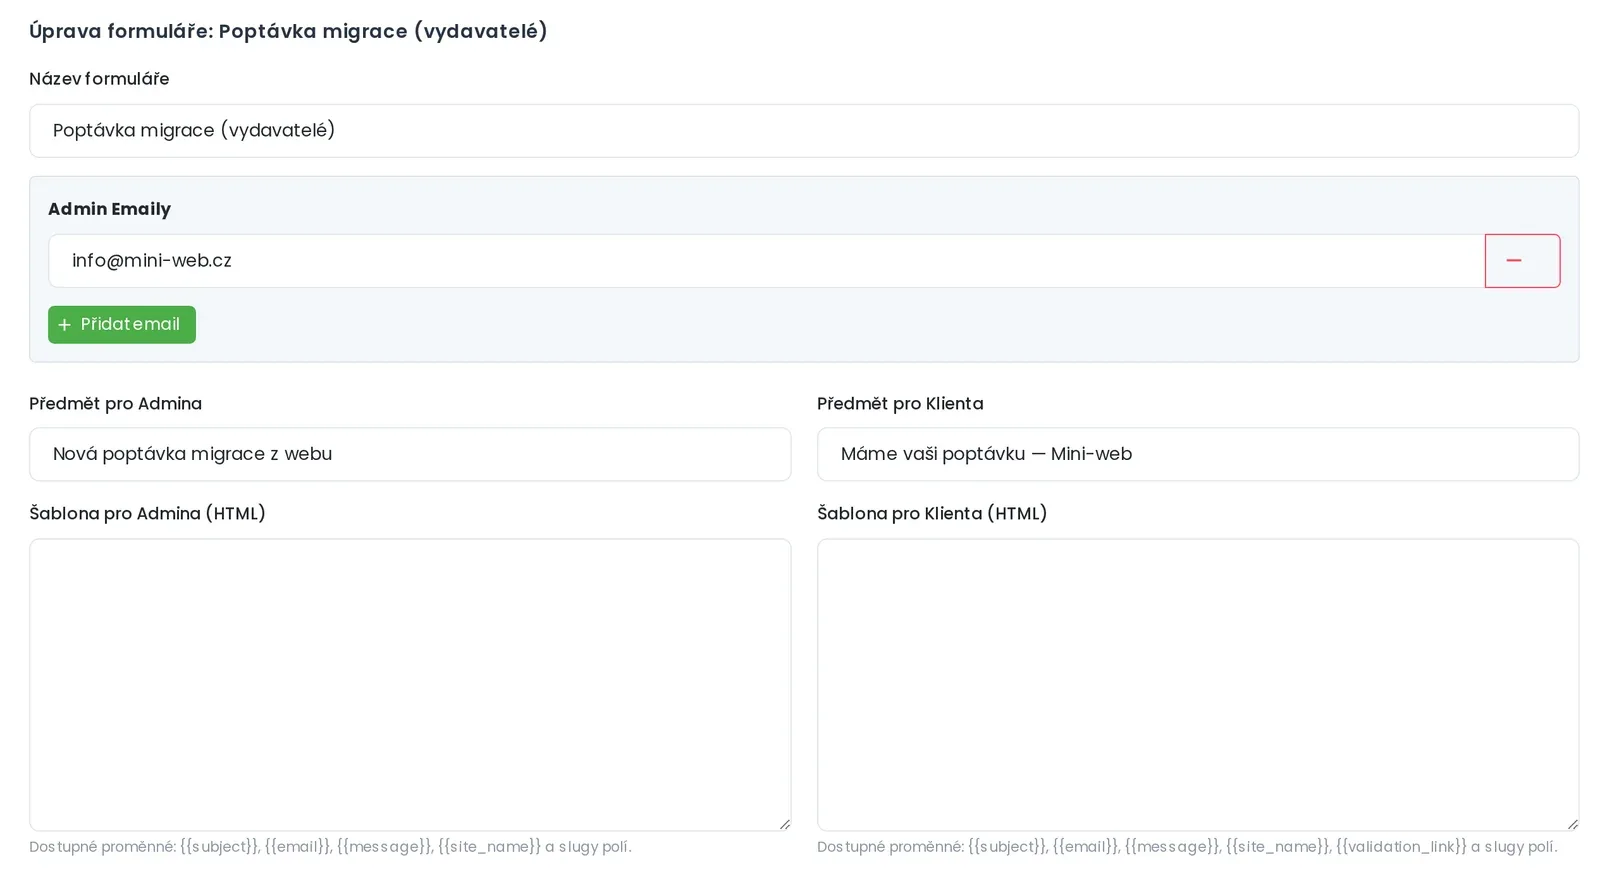Click the Šablona pro Admina (HTML) label

147,514
